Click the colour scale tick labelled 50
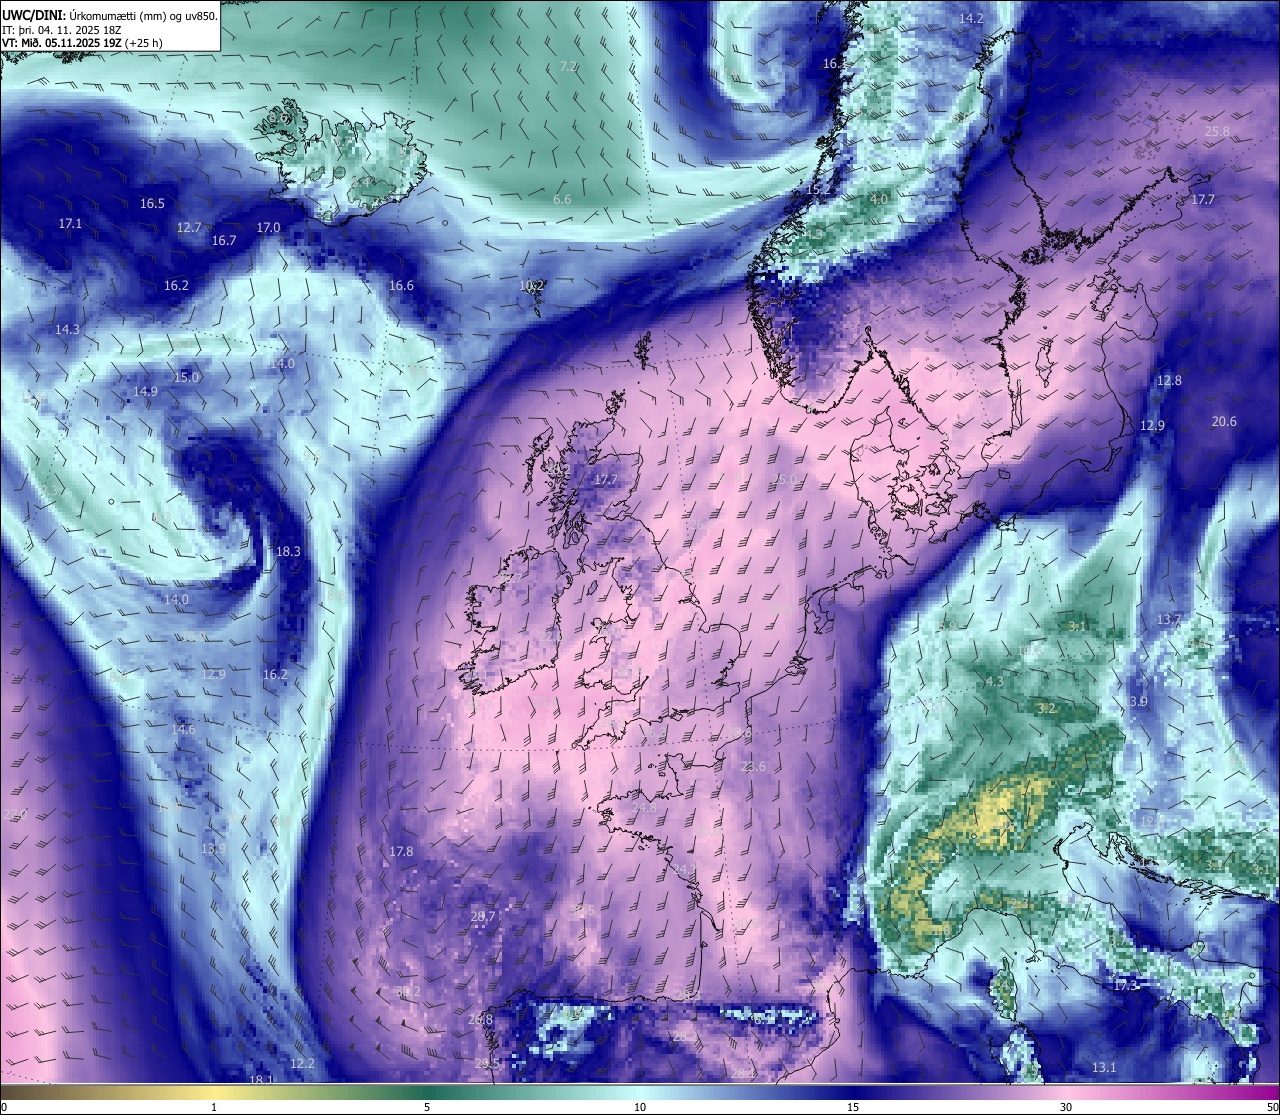 tap(1271, 1107)
